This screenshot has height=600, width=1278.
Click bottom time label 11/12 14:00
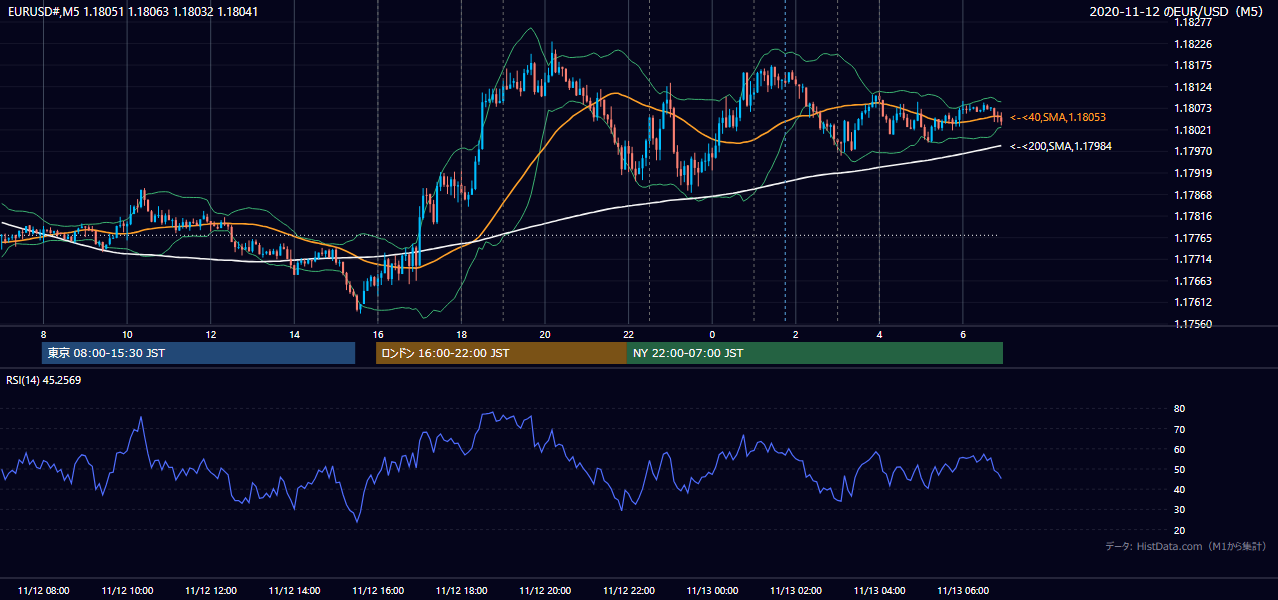click(x=294, y=591)
